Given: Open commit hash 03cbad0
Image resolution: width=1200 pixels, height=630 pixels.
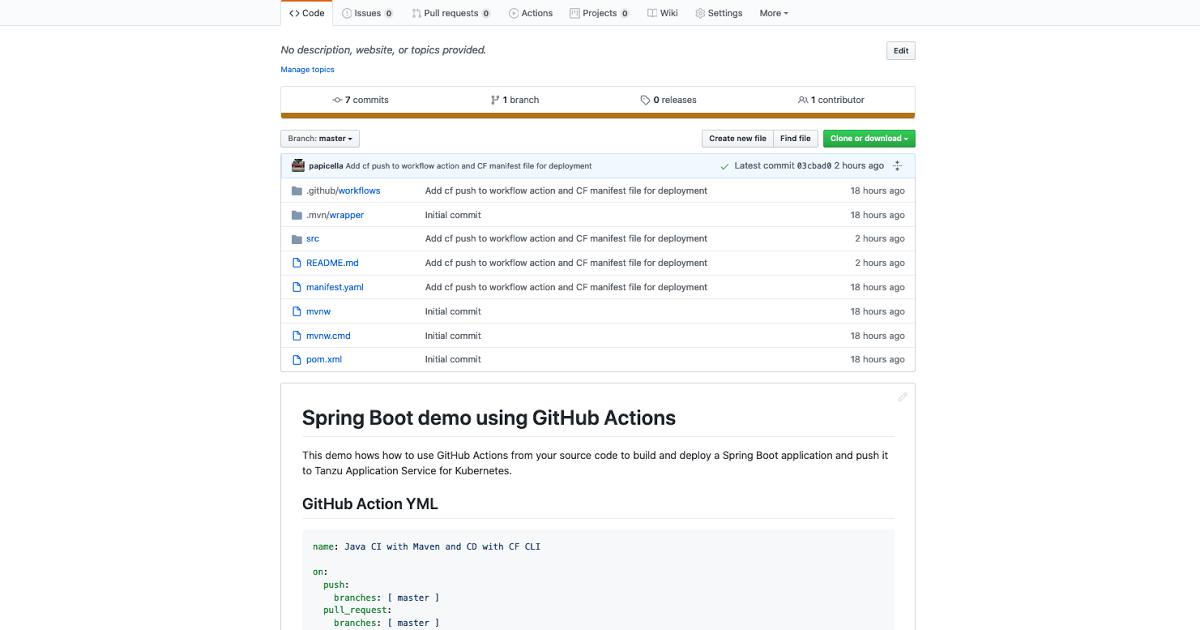Looking at the screenshot, I should click(x=814, y=166).
